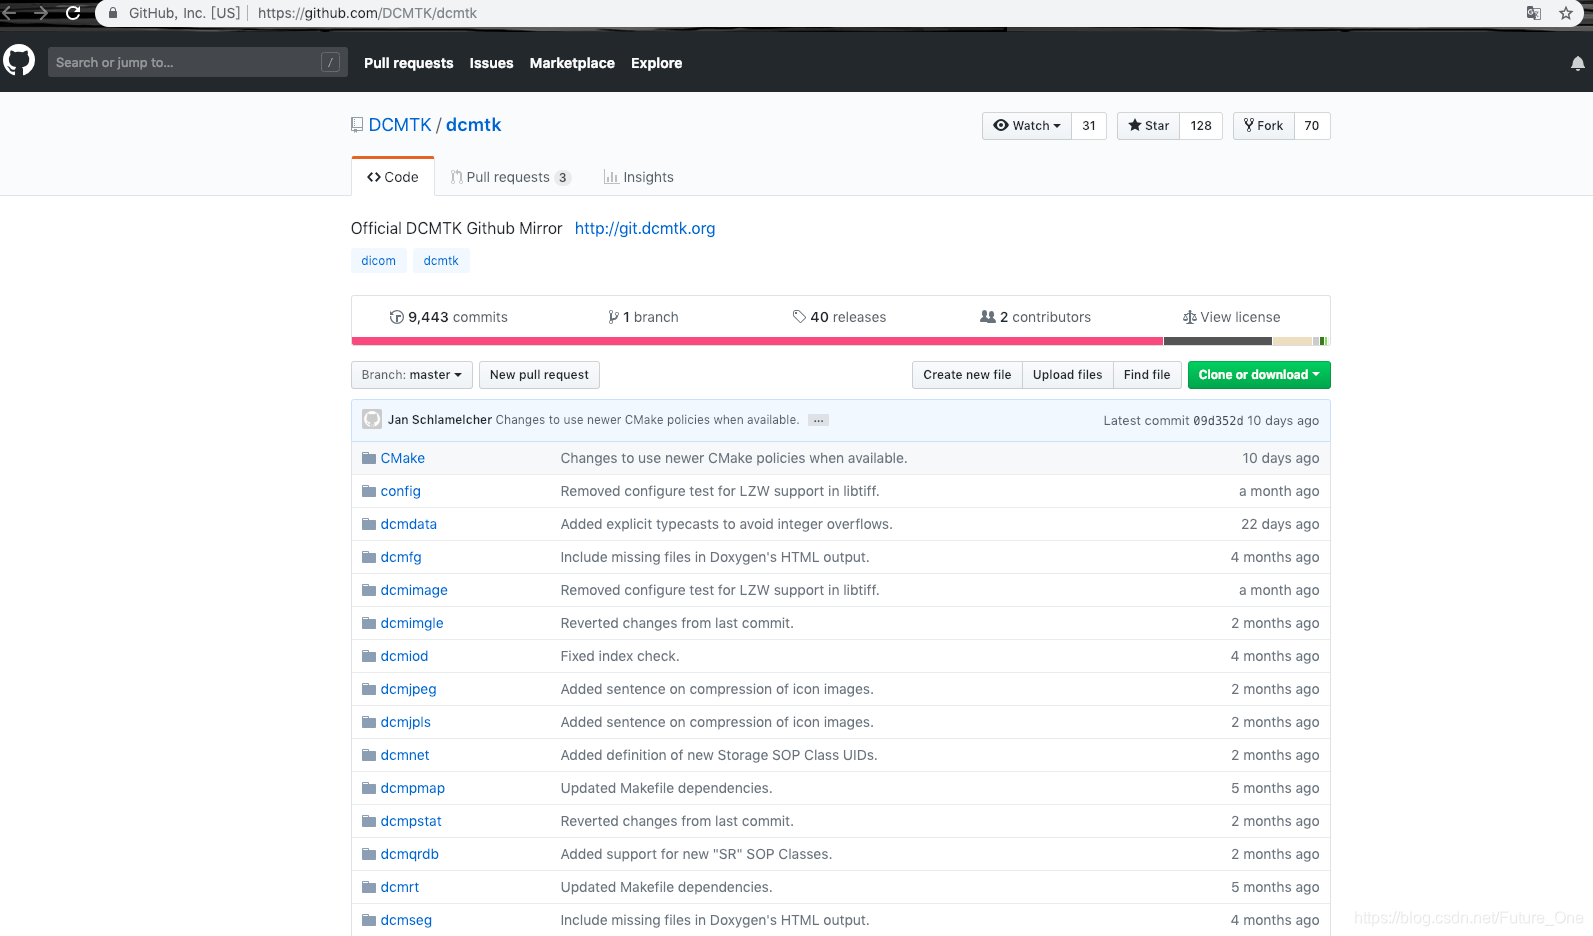Open the http://git.dcmtk.org link
The width and height of the screenshot is (1593, 936).
click(645, 228)
